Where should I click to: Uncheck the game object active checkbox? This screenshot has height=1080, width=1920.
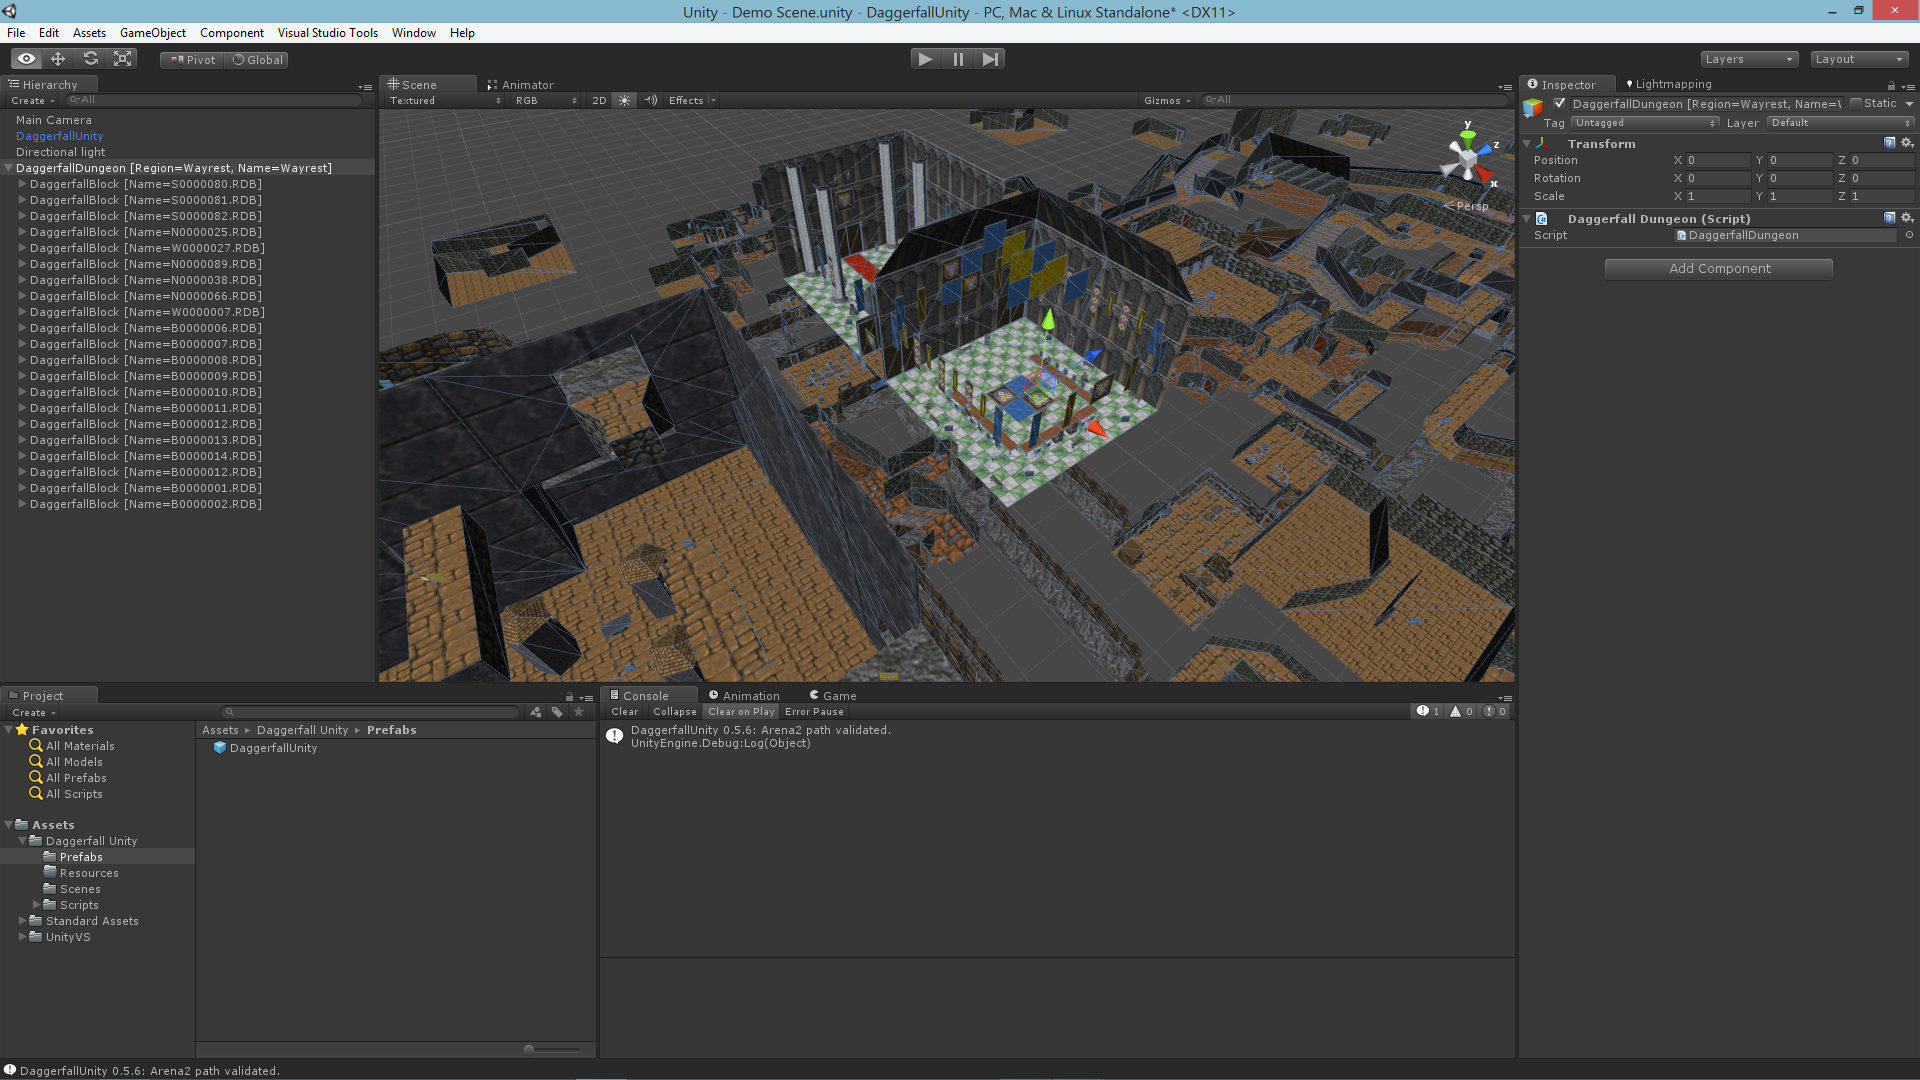tap(1559, 103)
